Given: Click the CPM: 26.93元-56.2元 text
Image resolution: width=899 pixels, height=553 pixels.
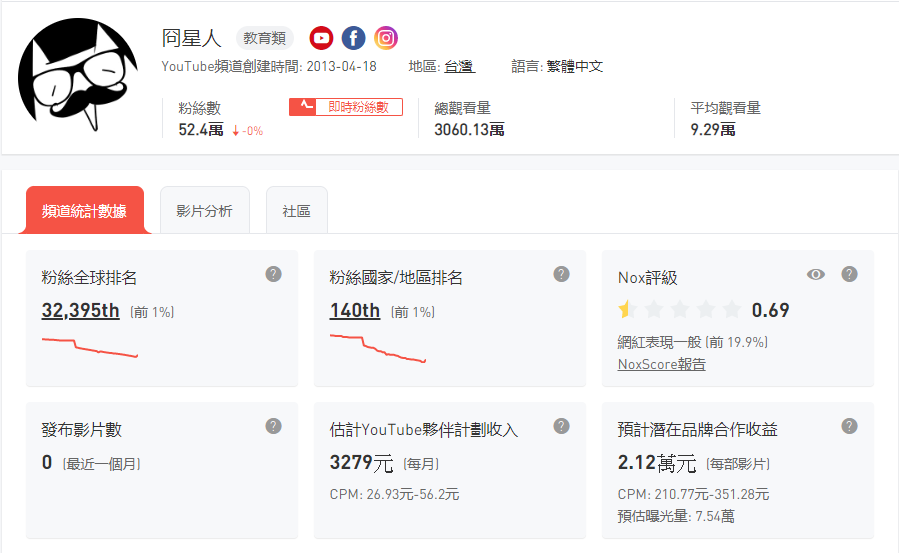Looking at the screenshot, I should tap(394, 495).
